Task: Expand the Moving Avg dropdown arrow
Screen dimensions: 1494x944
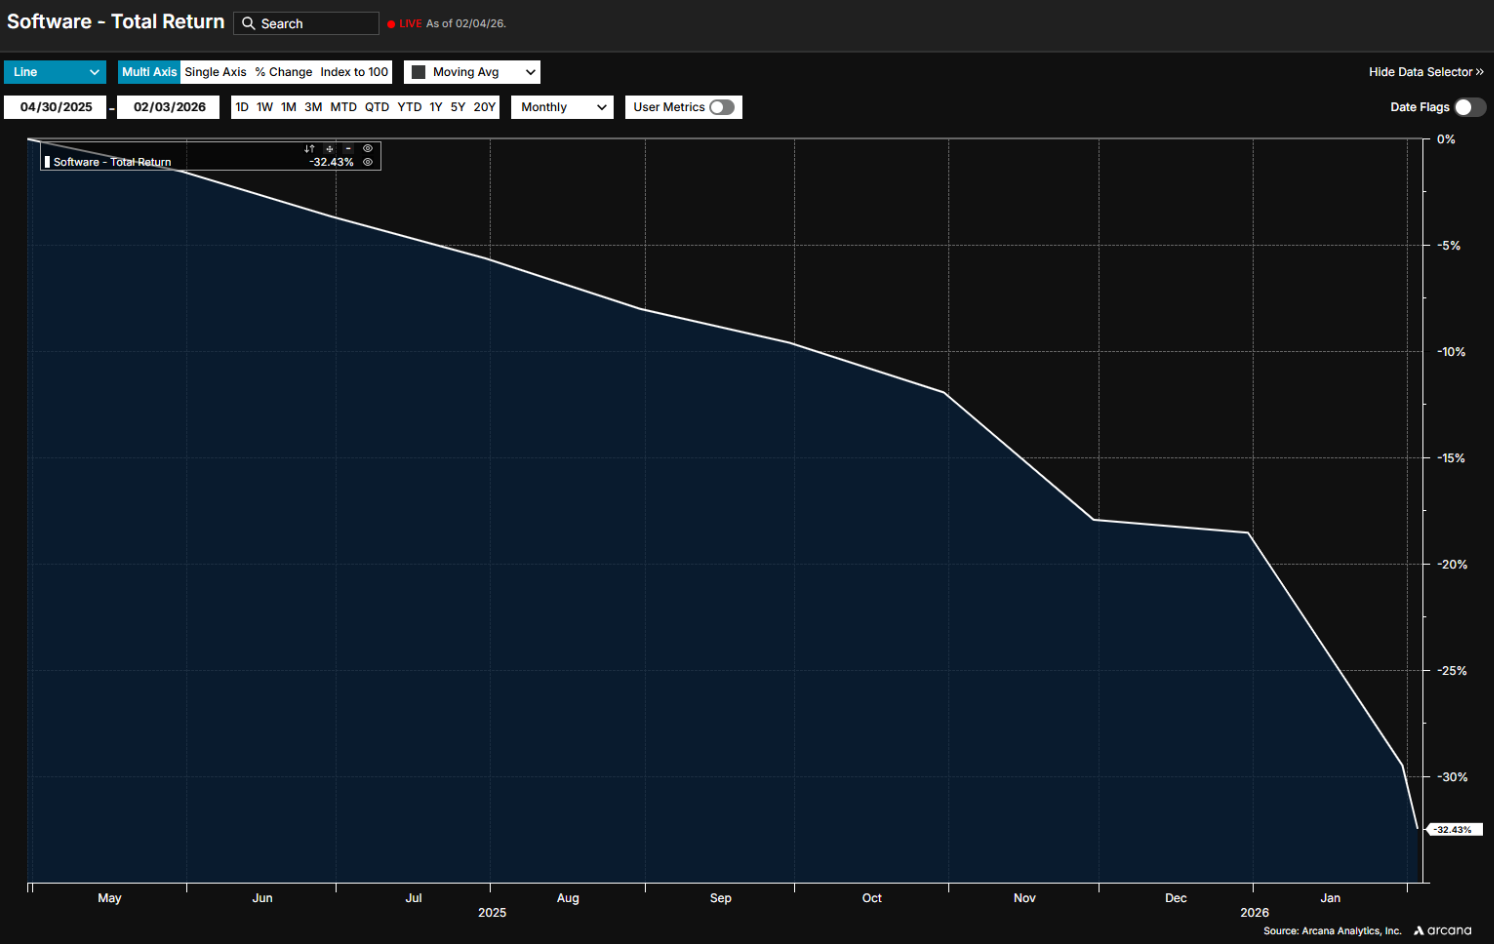Action: point(530,72)
